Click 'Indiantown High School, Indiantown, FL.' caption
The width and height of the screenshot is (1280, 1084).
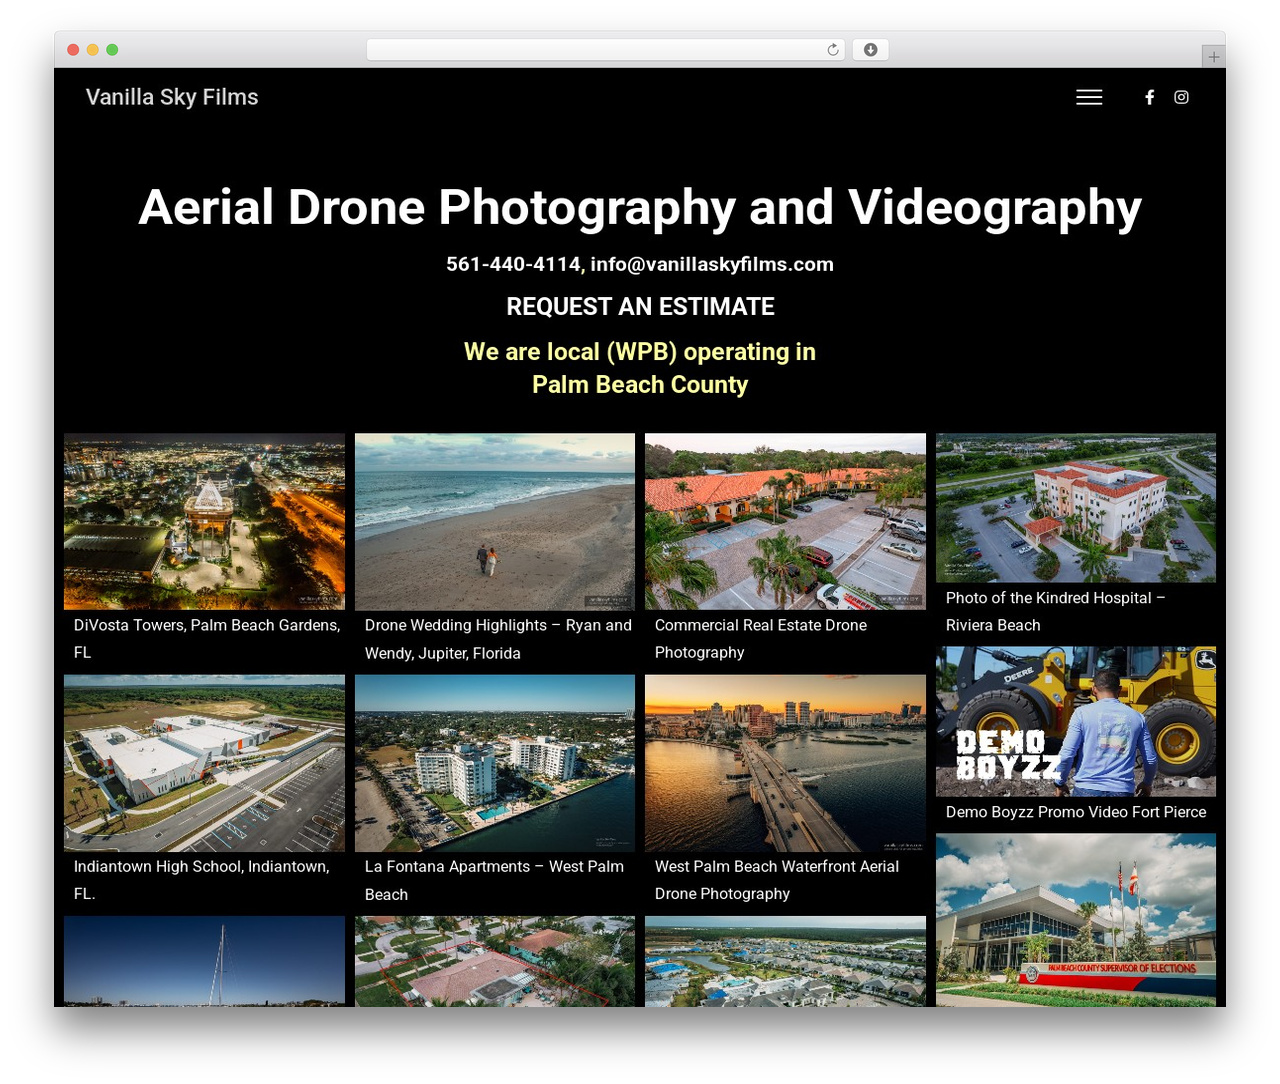coord(201,880)
